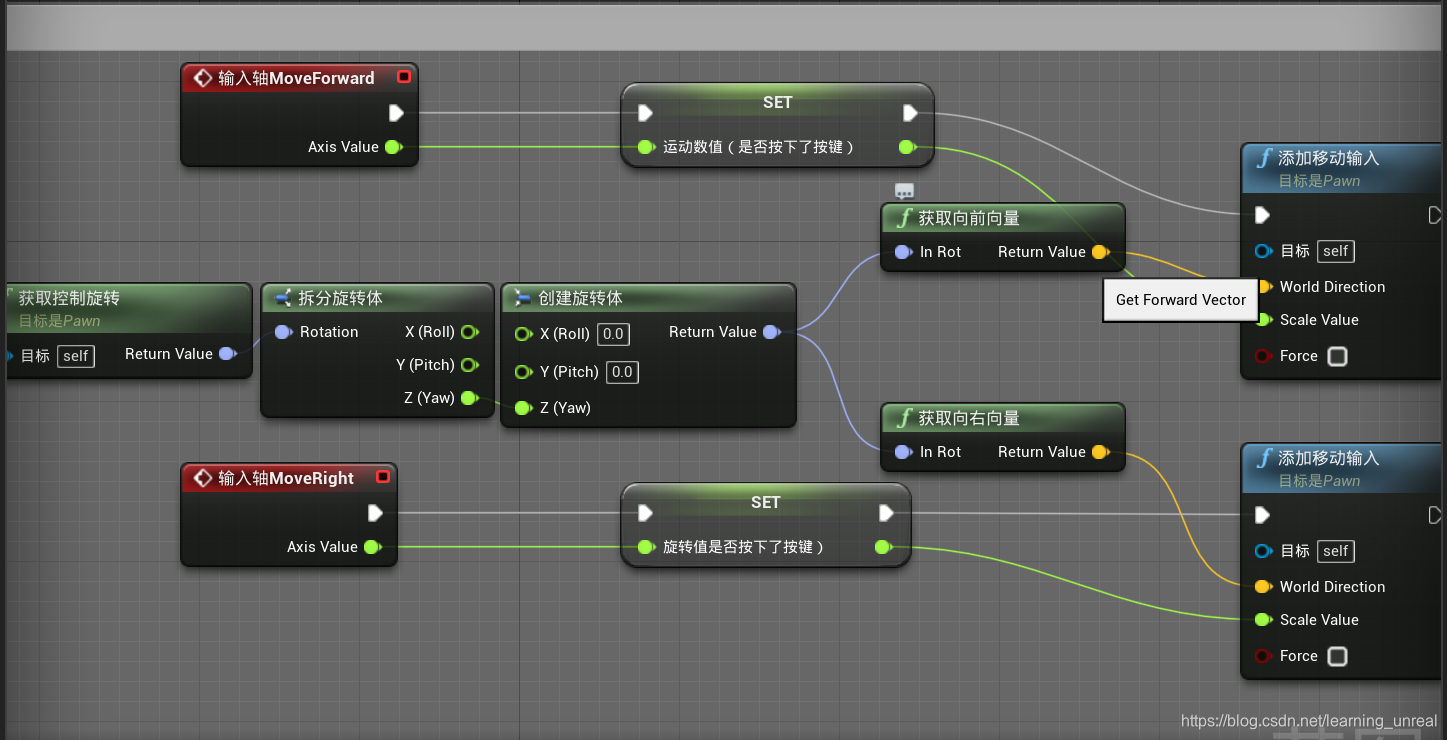Screen dimensions: 1447x740
Task: Click the break struct icon on 拆分旋转体 node
Action: point(283,297)
